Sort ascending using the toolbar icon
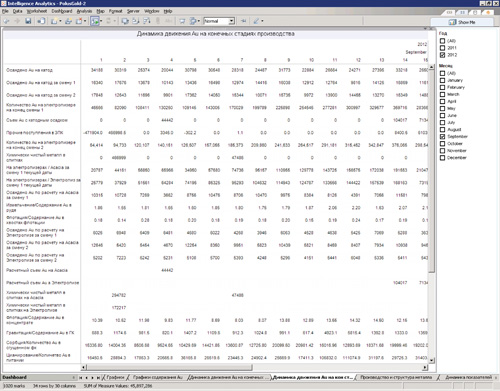Viewport: 500px width, 391px height. coord(135,21)
